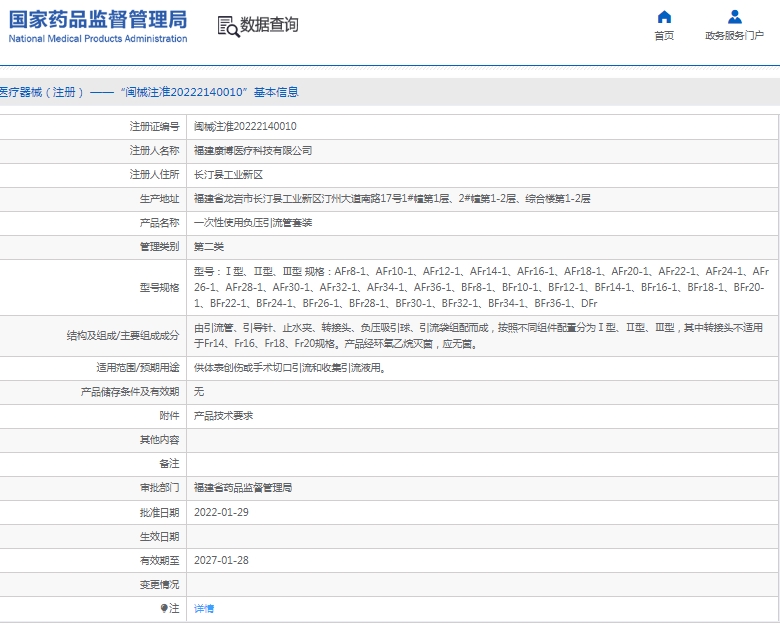Select expiry date 2027-01-28
Image resolution: width=780 pixels, height=629 pixels.
(221, 560)
